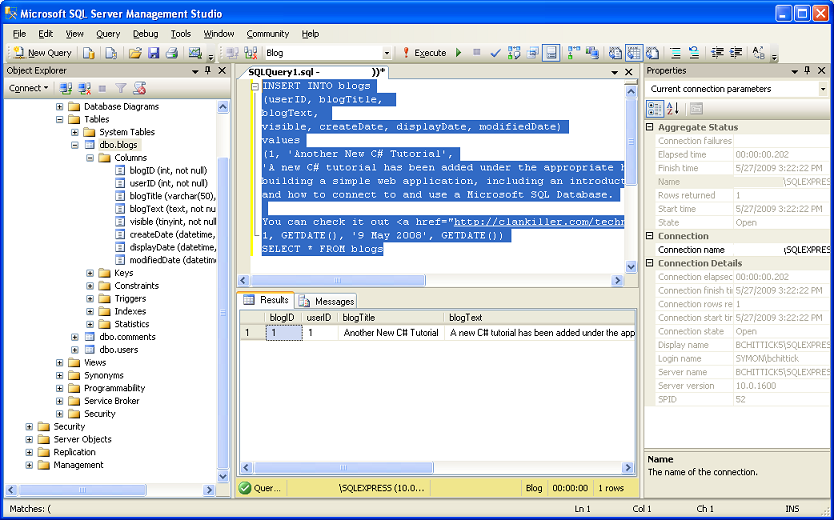Open the Query menu
The height and width of the screenshot is (520, 834).
coord(108,33)
